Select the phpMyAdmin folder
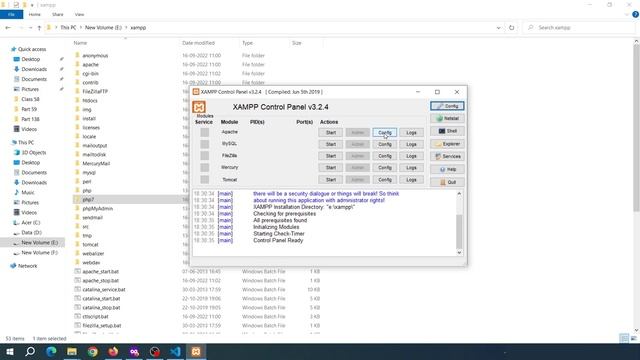This screenshot has height=360, width=640. (98, 209)
